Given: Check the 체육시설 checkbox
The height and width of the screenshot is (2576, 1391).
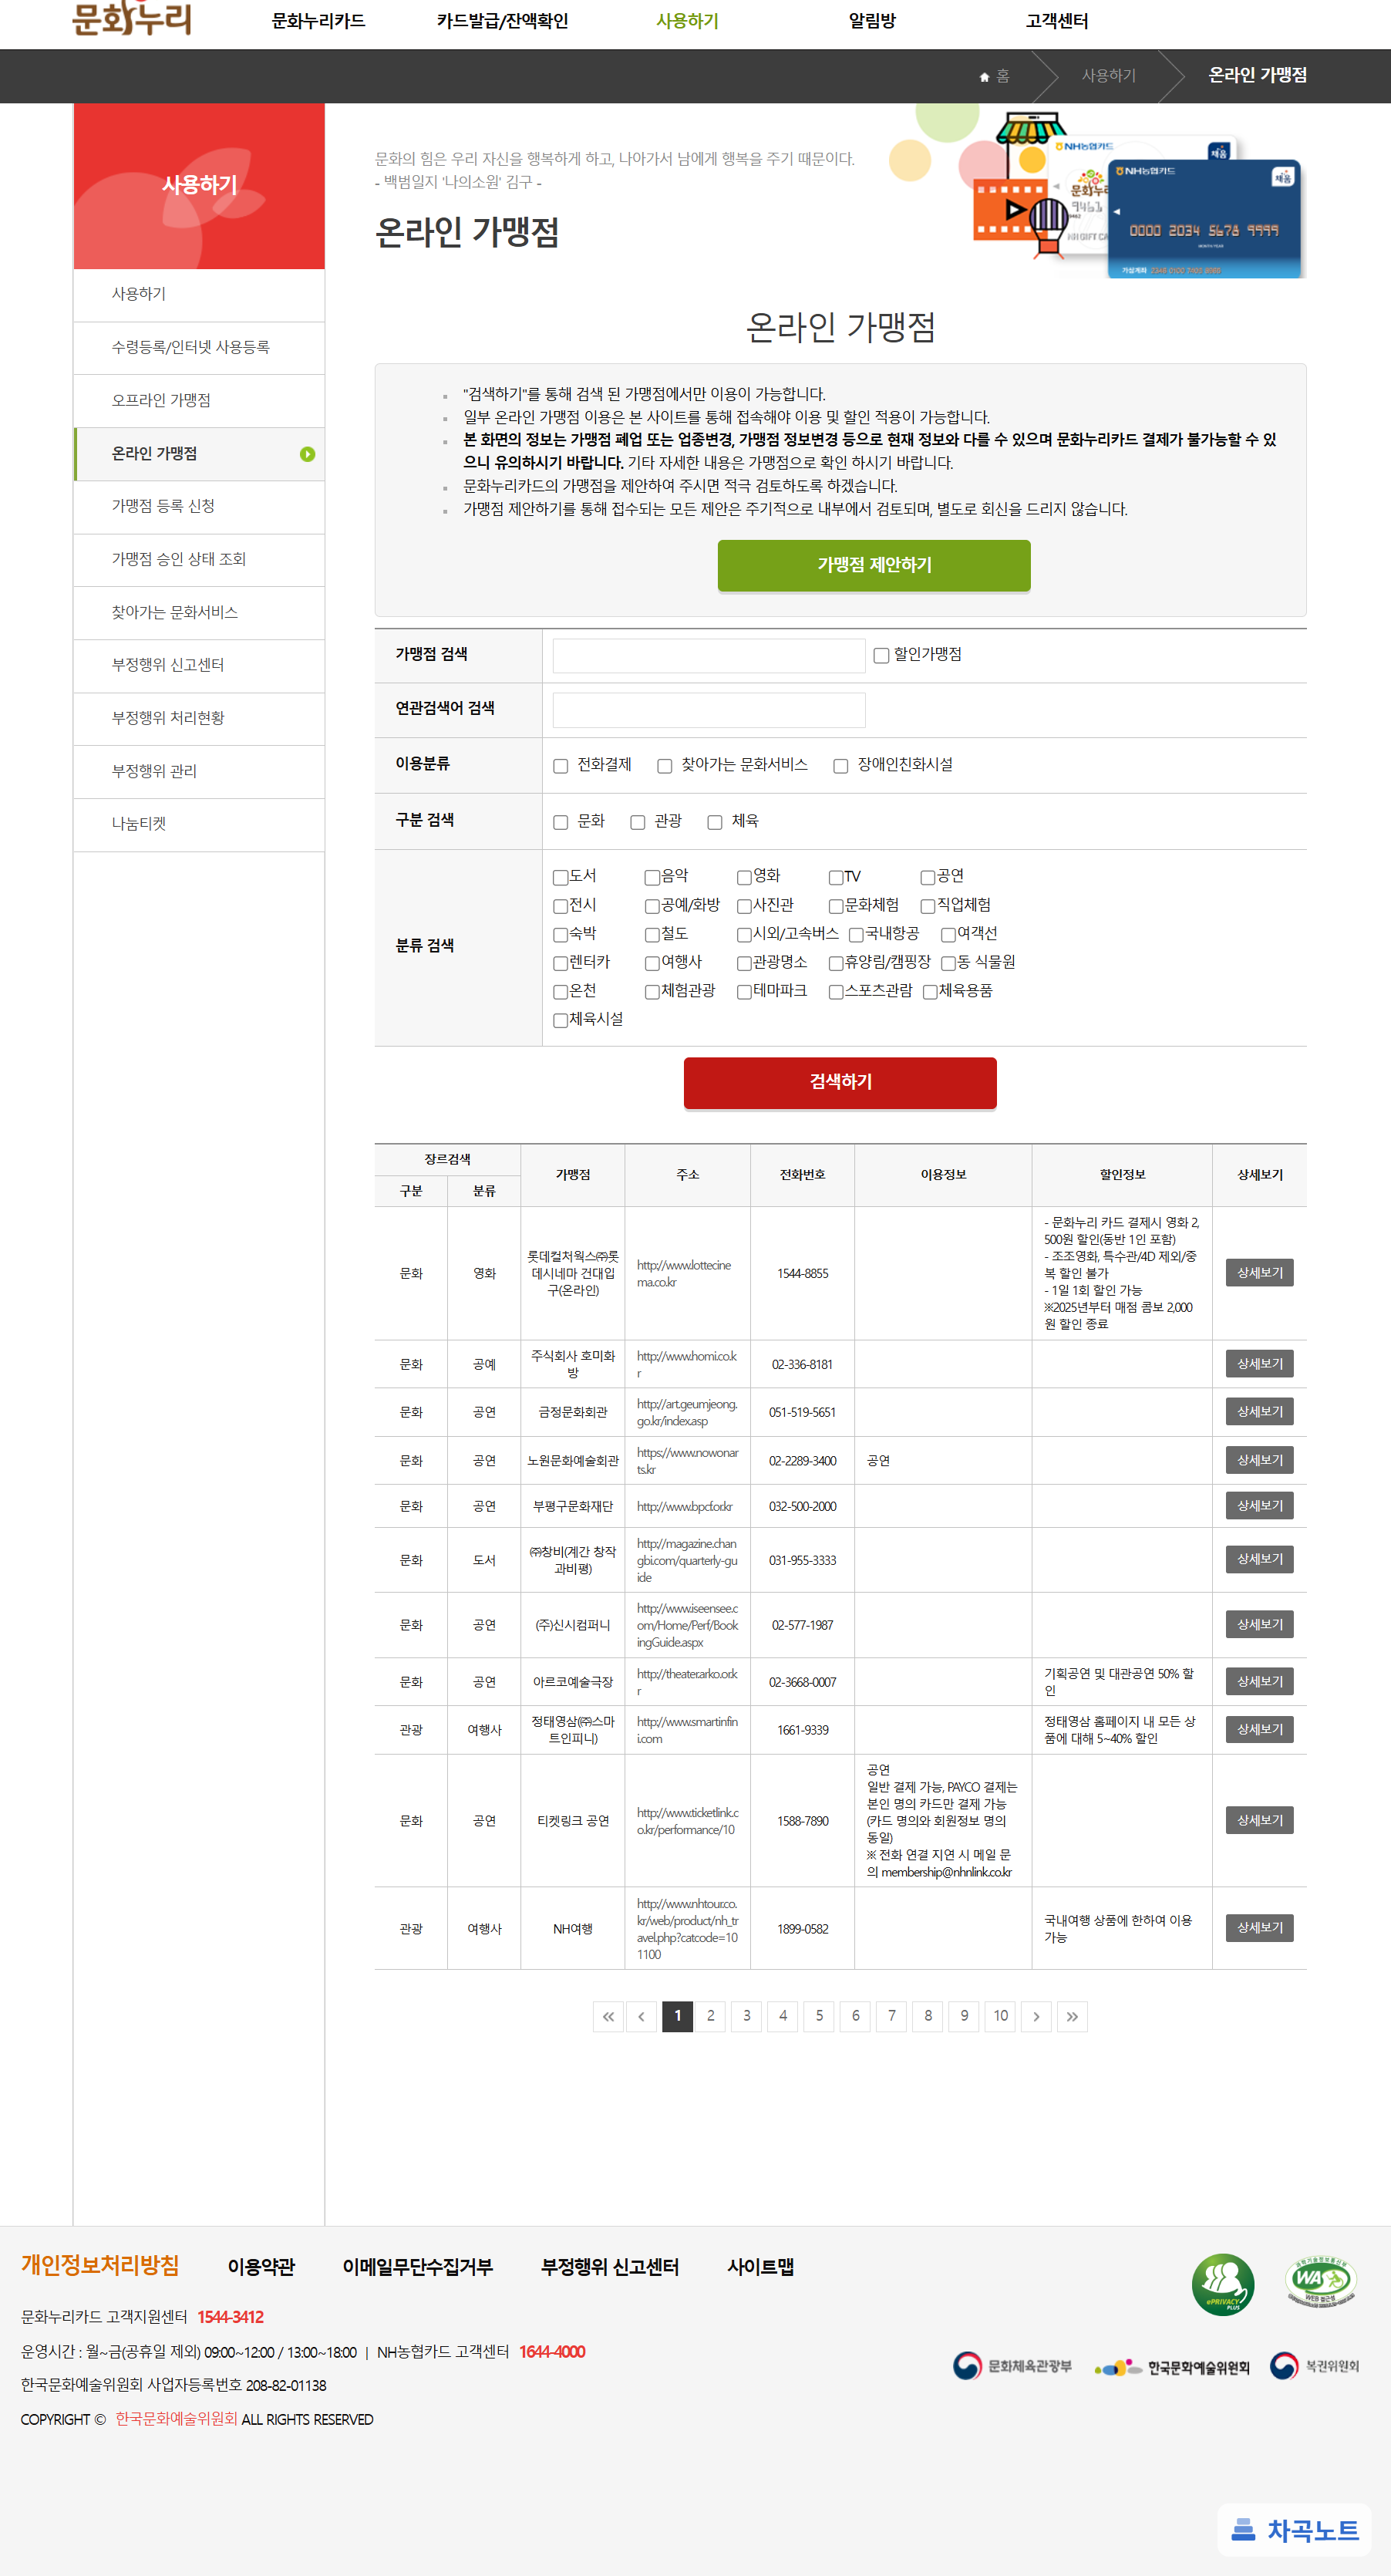Looking at the screenshot, I should click(x=561, y=1020).
